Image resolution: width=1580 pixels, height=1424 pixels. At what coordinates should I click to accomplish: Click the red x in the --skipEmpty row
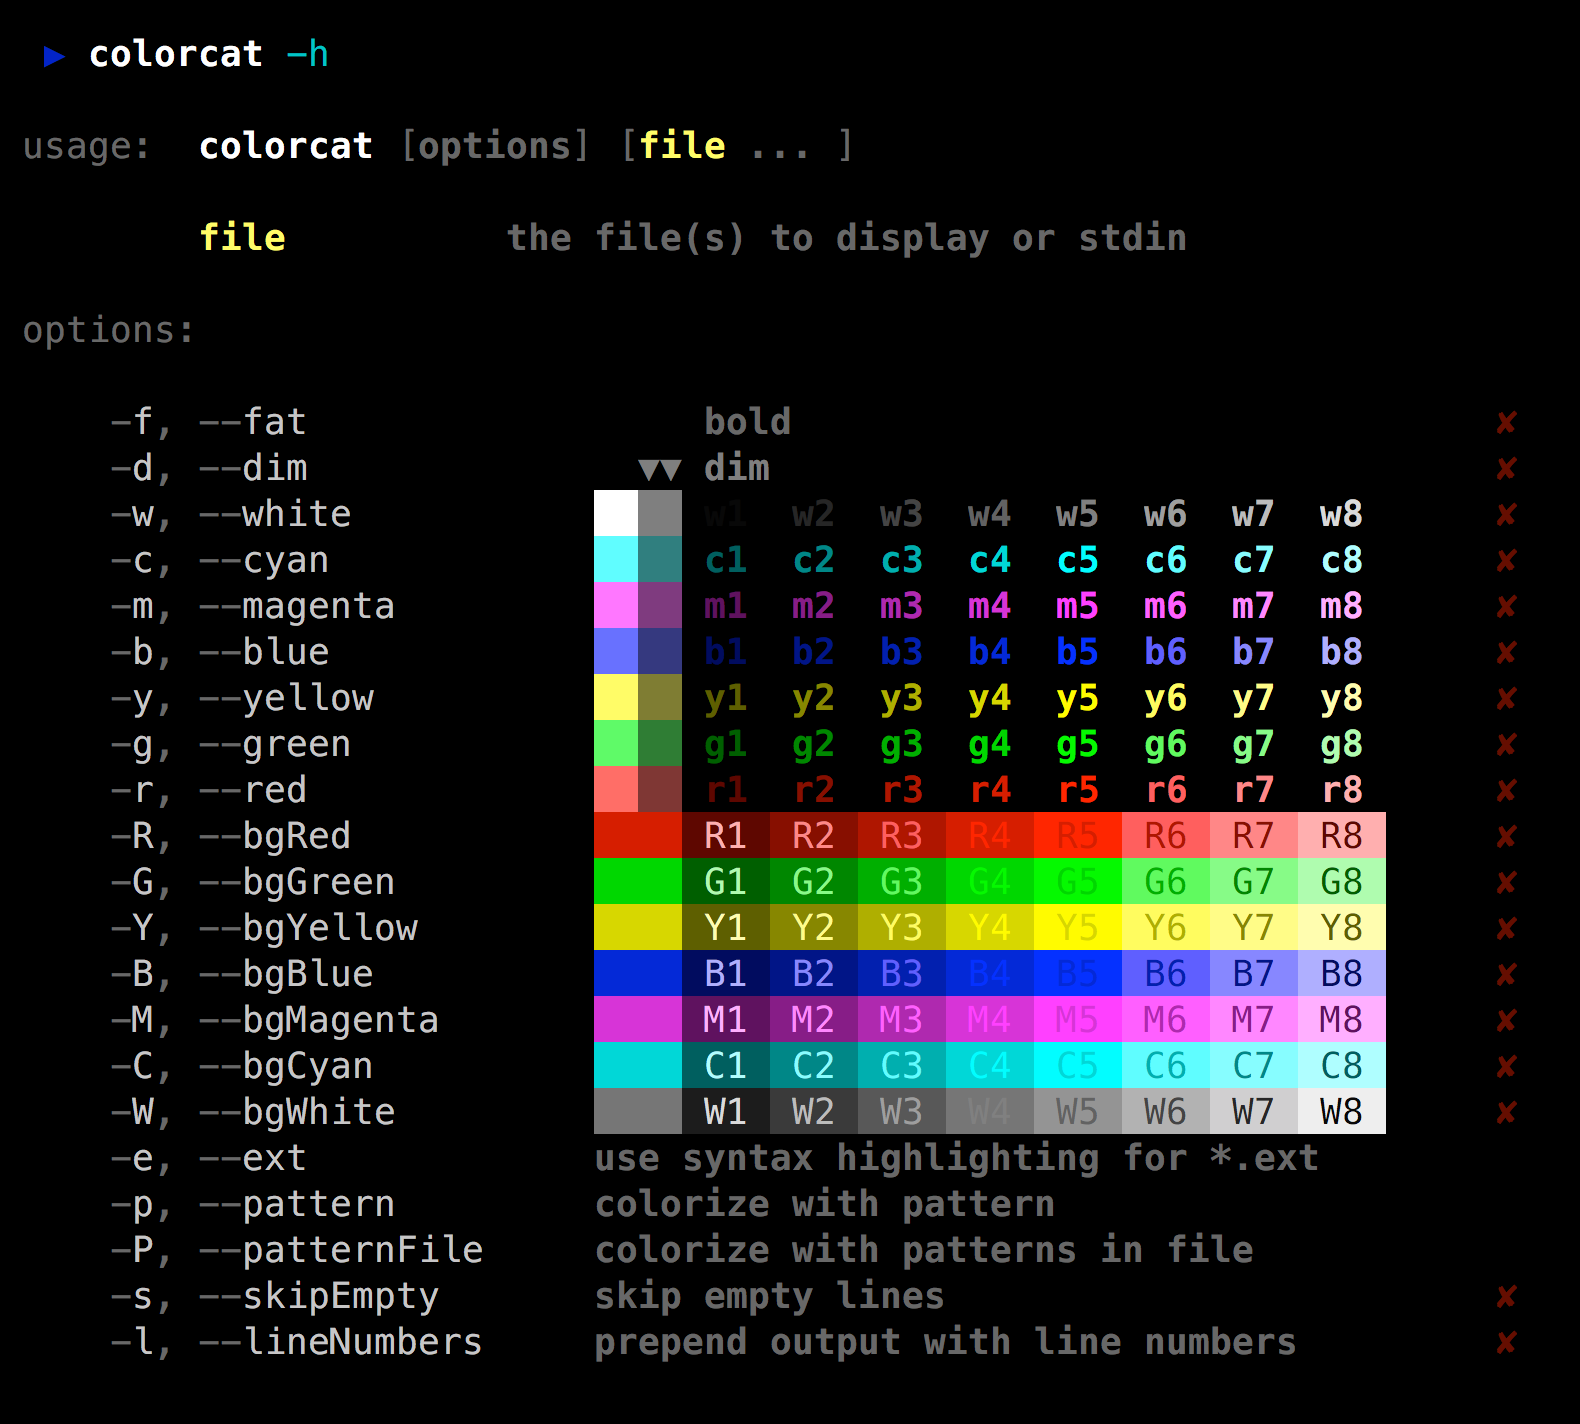[x=1506, y=1297]
